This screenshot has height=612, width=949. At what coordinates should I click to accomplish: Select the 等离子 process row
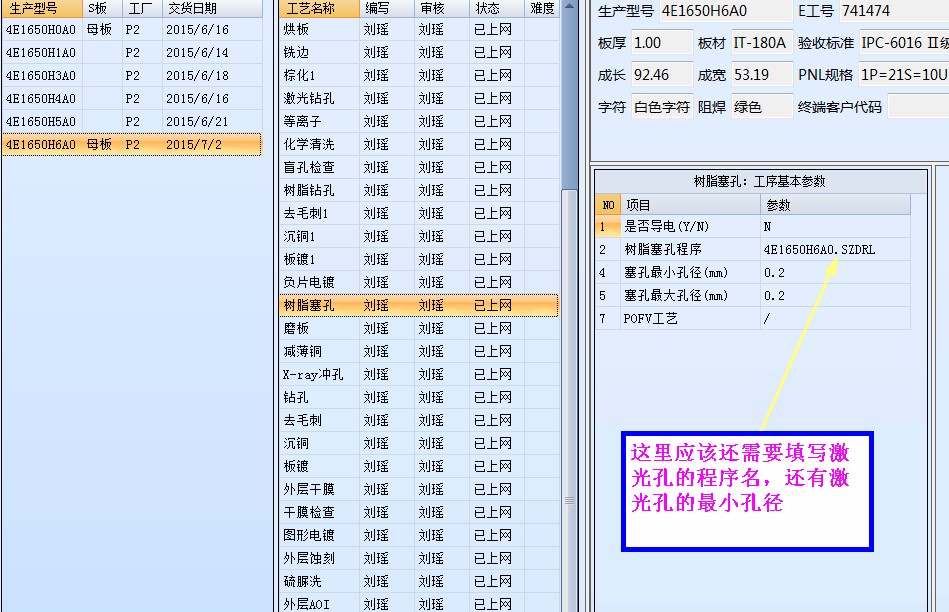(x=419, y=122)
